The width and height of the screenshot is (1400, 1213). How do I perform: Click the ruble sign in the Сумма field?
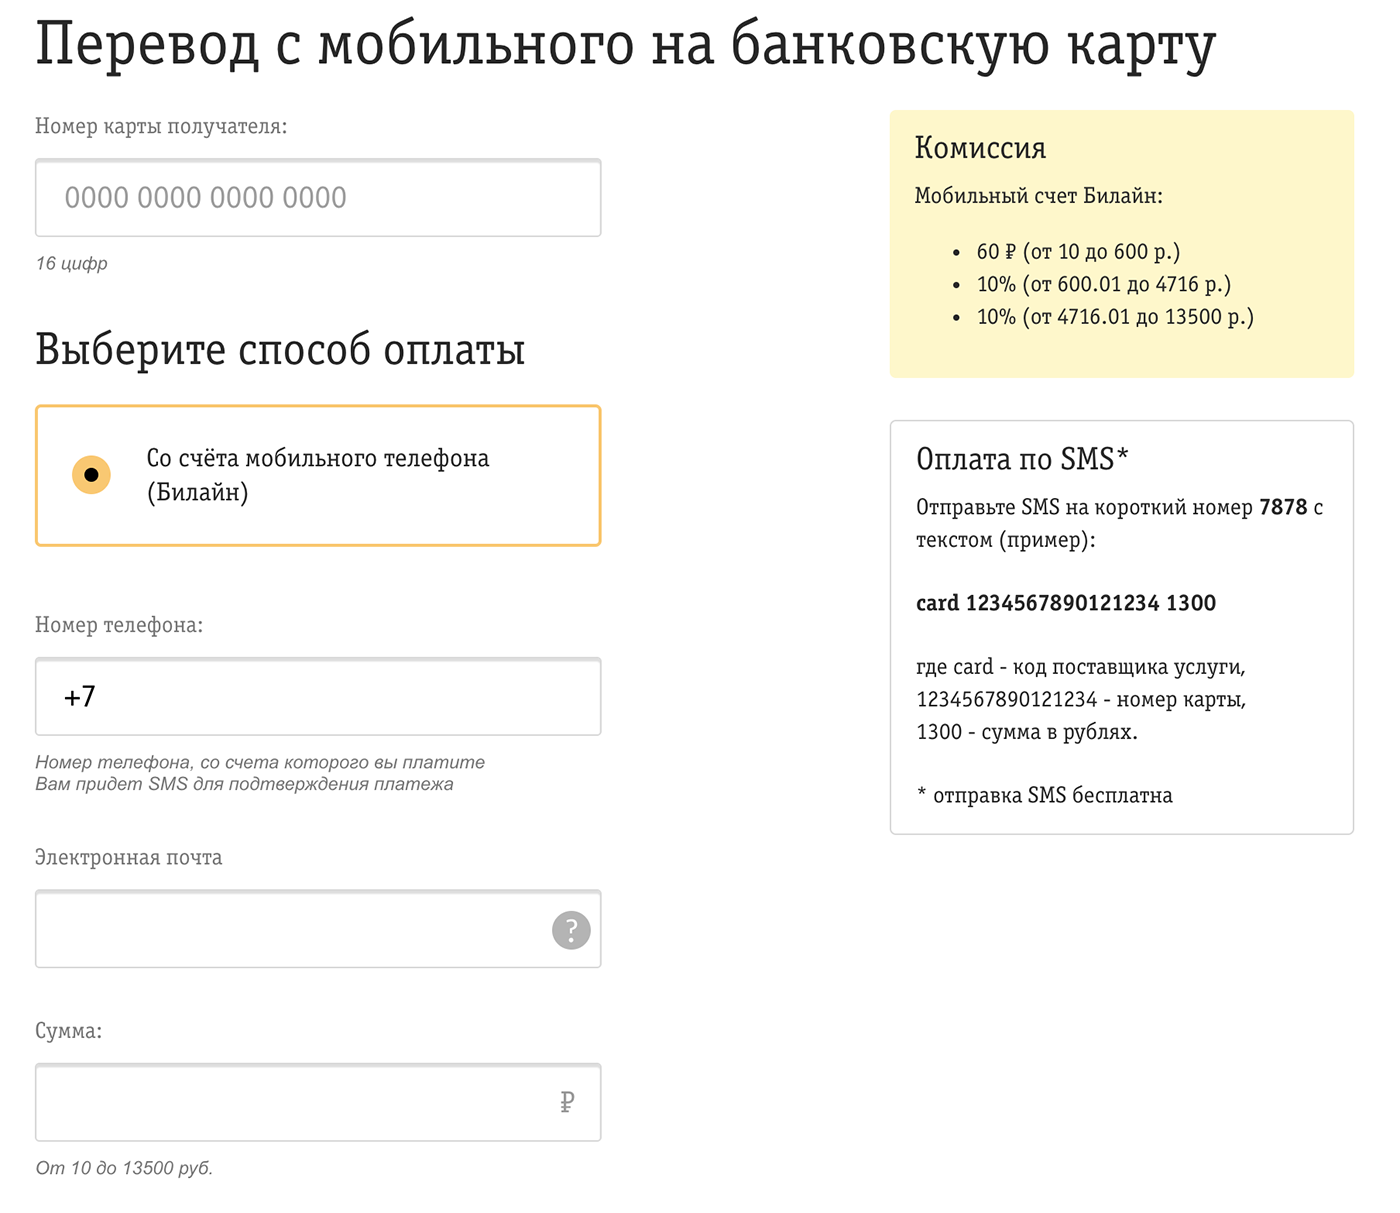(x=567, y=1102)
